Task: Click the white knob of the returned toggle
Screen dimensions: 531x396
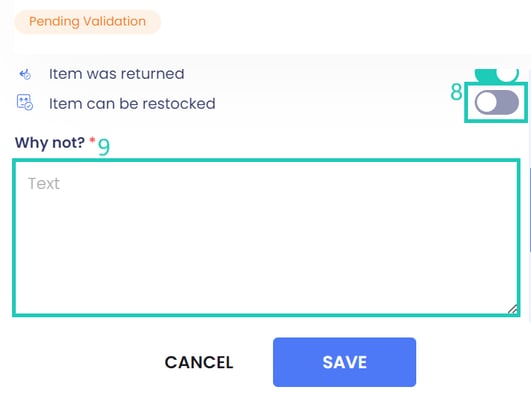Action: [507, 75]
